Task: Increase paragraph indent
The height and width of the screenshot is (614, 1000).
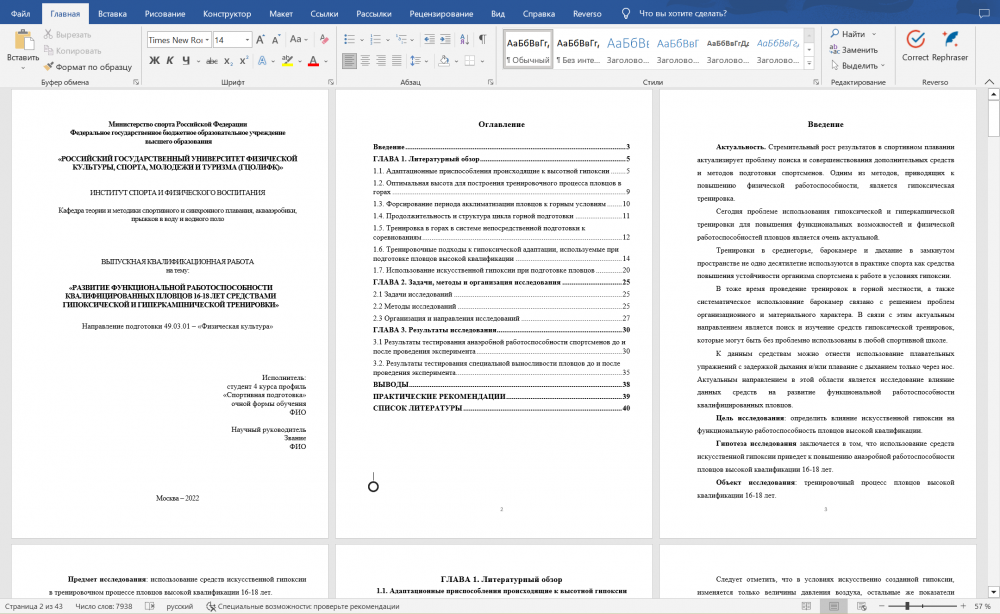Action: [445, 40]
